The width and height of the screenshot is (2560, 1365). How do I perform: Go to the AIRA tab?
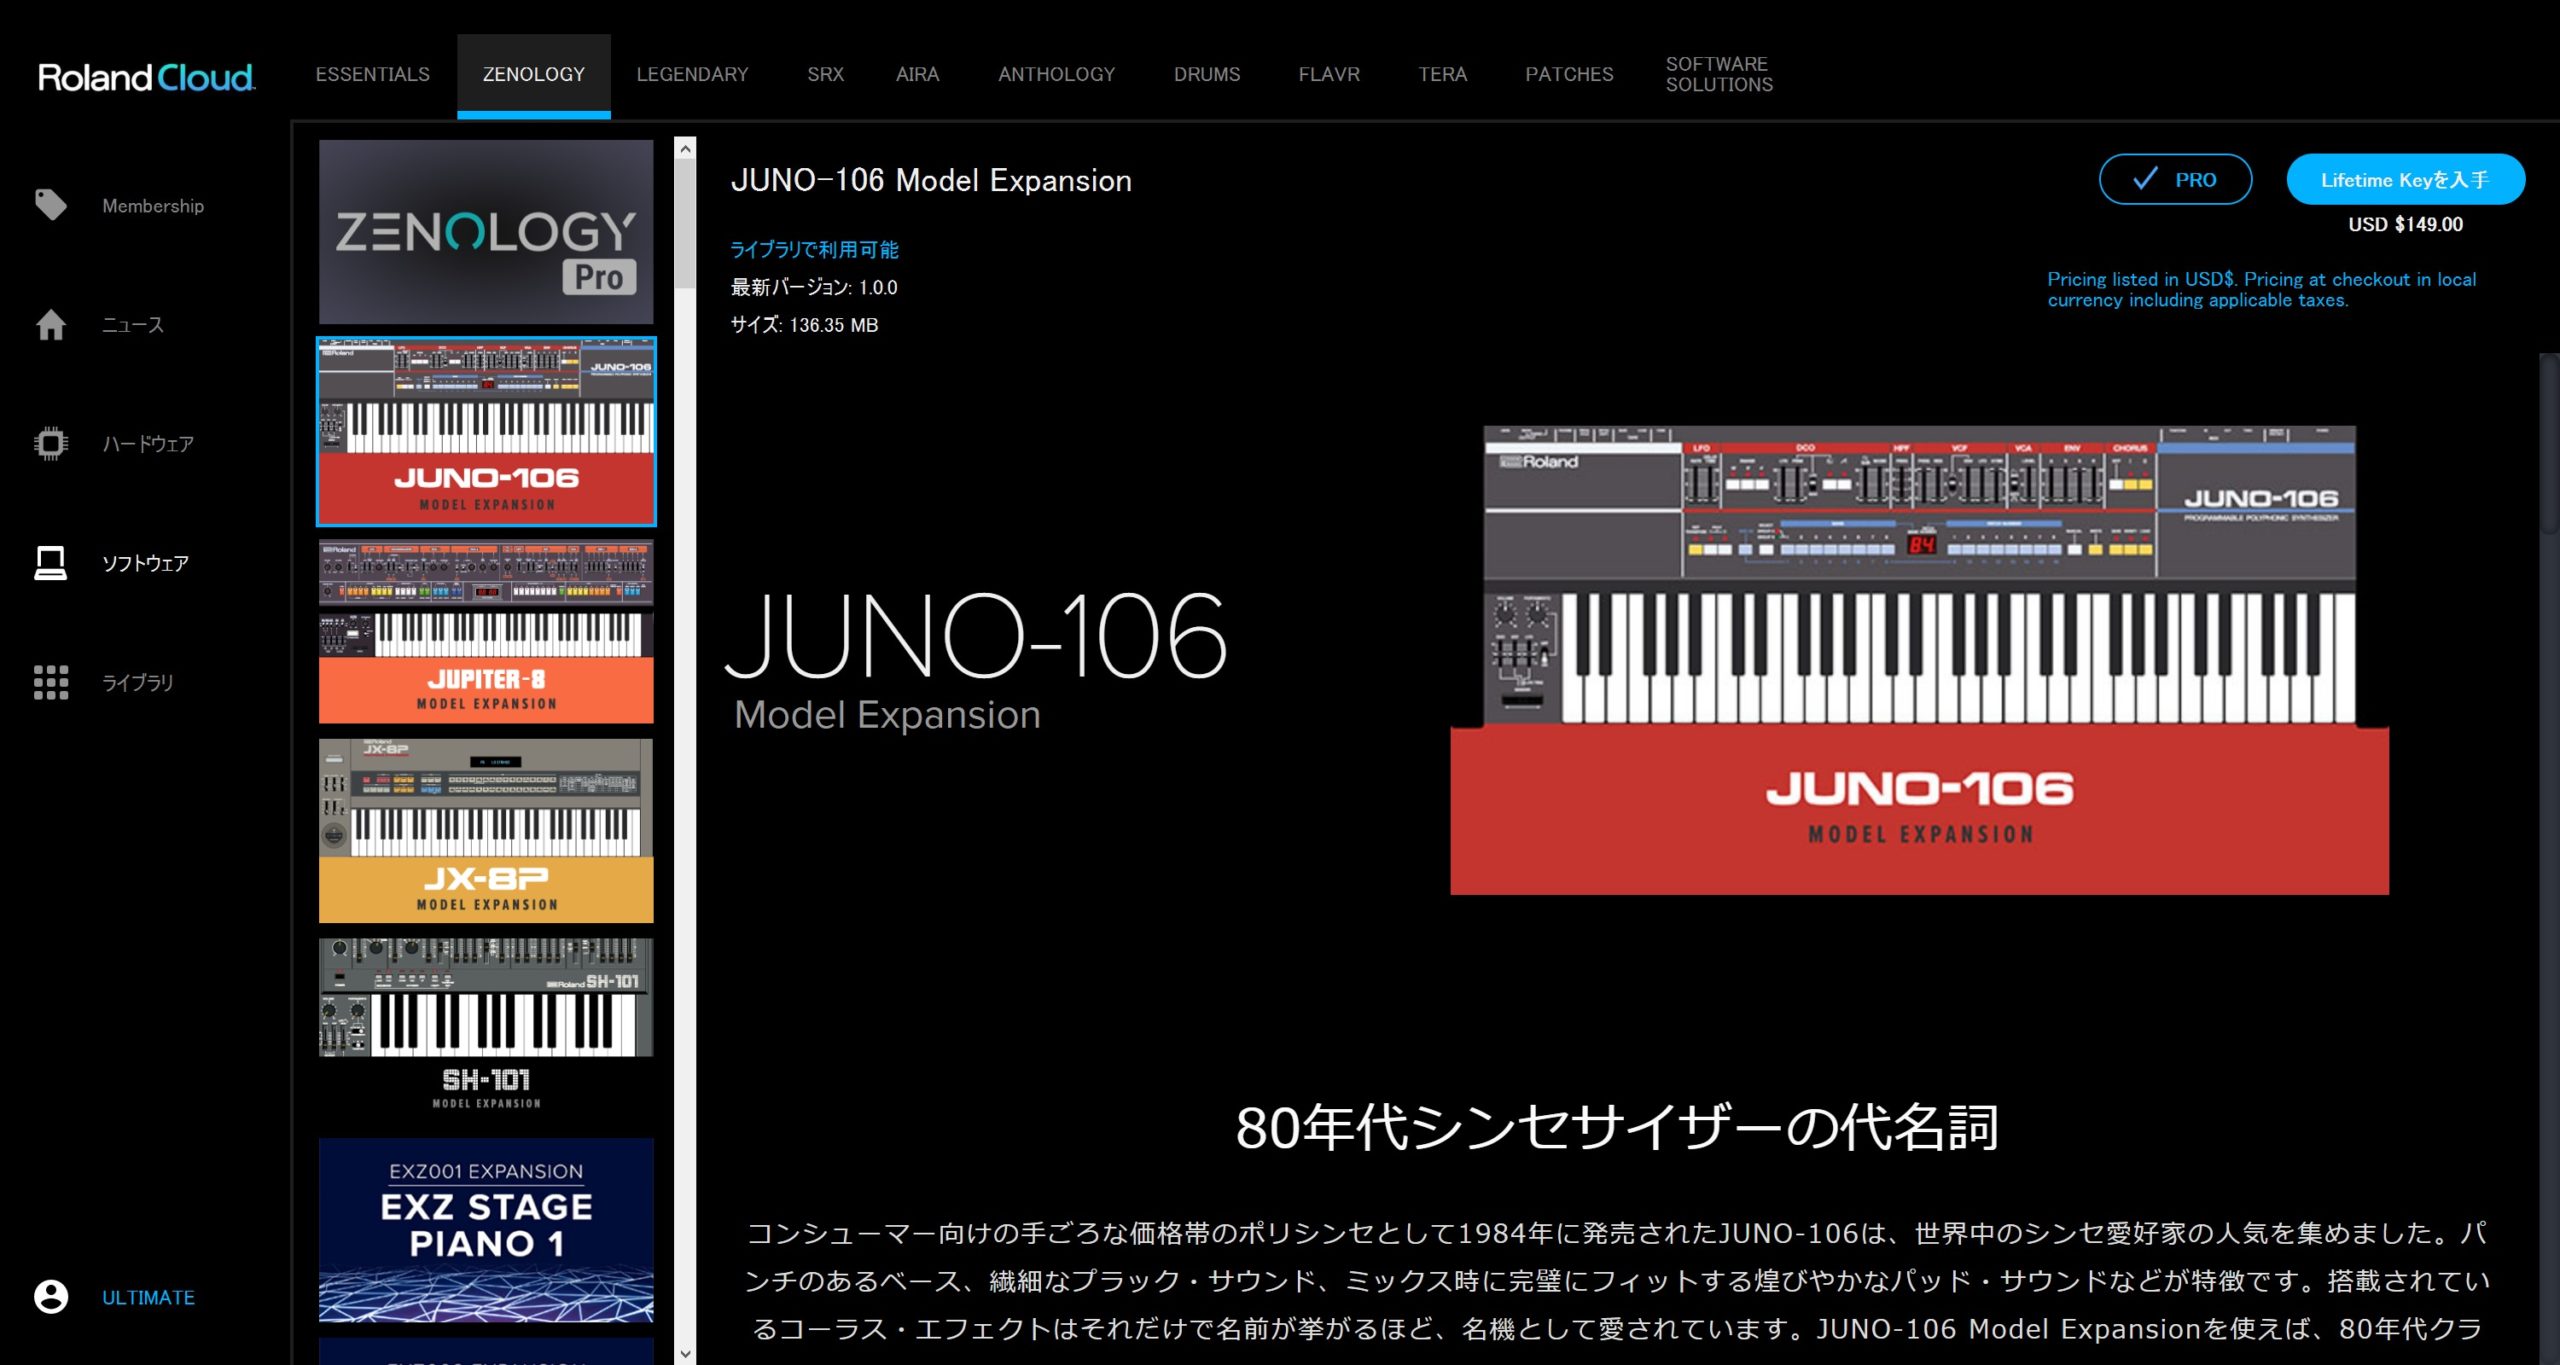(x=917, y=75)
